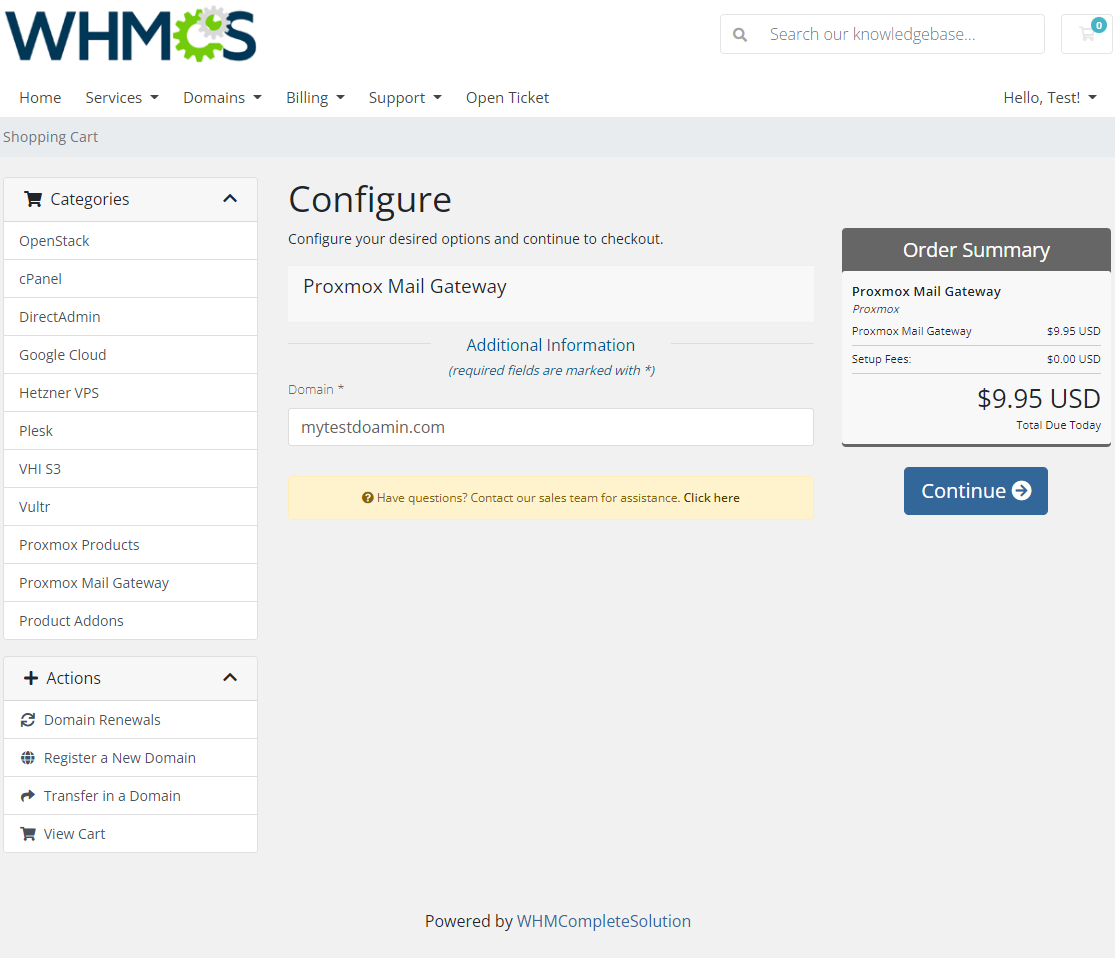Open Domain Renewals action

pyautogui.click(x=130, y=720)
